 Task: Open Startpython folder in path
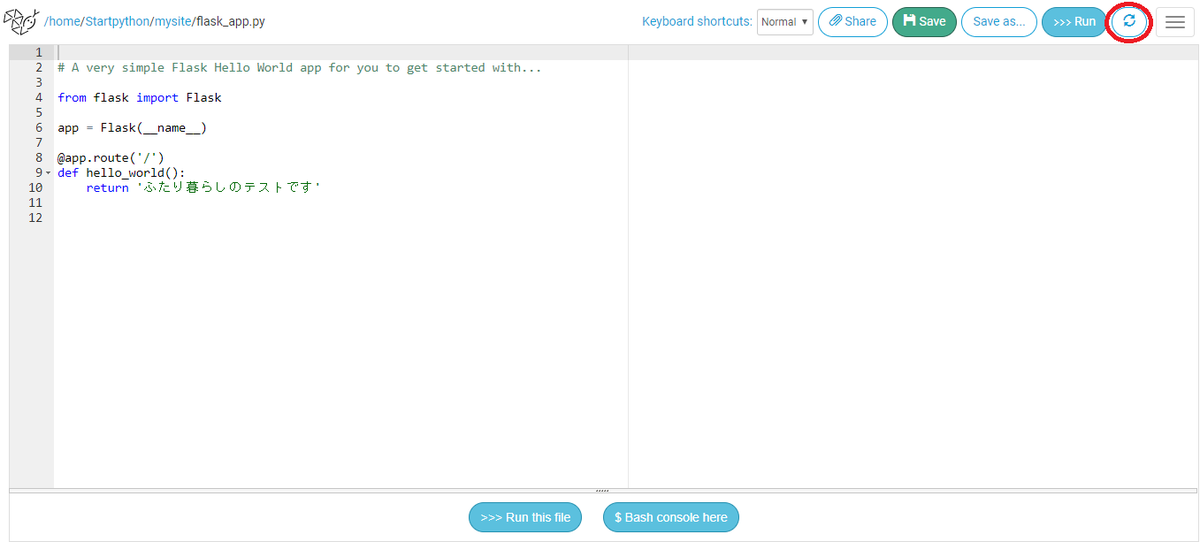[116, 21]
